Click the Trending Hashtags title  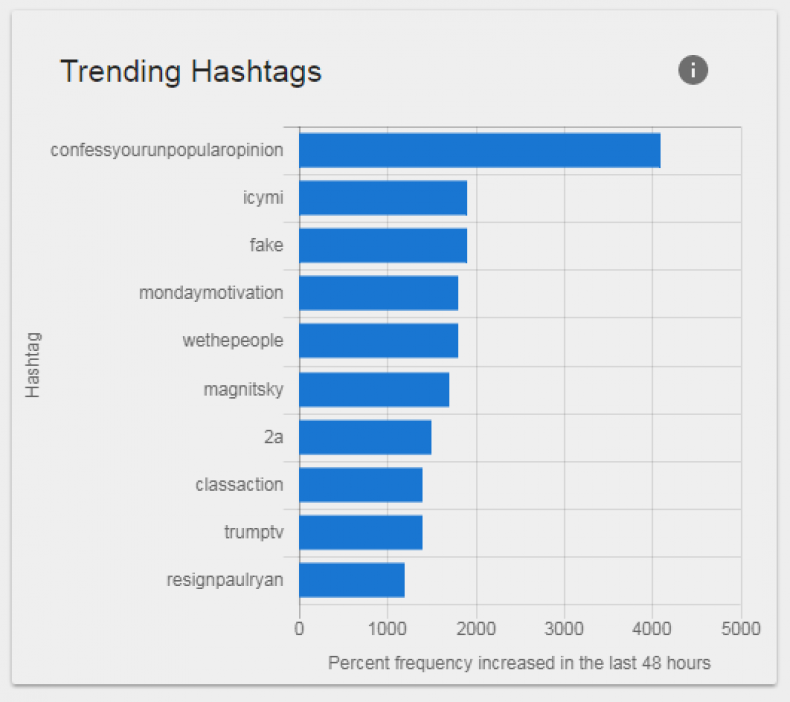coord(191,71)
